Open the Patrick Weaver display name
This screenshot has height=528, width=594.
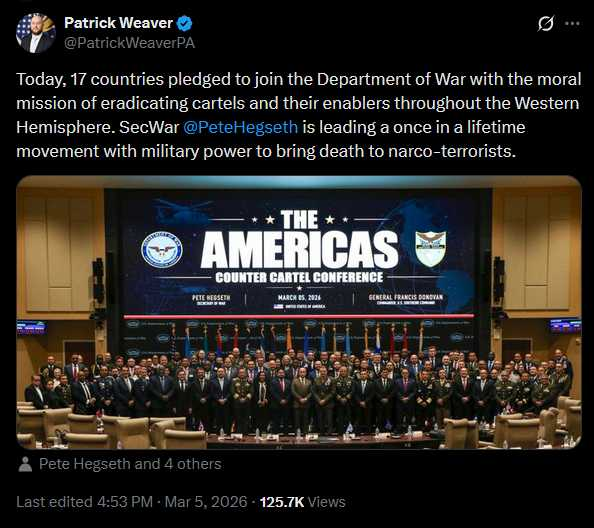(119, 23)
